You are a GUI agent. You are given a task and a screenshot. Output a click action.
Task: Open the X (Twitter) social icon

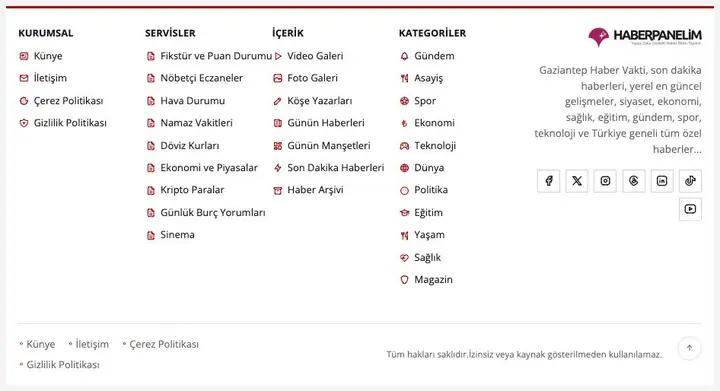point(577,181)
